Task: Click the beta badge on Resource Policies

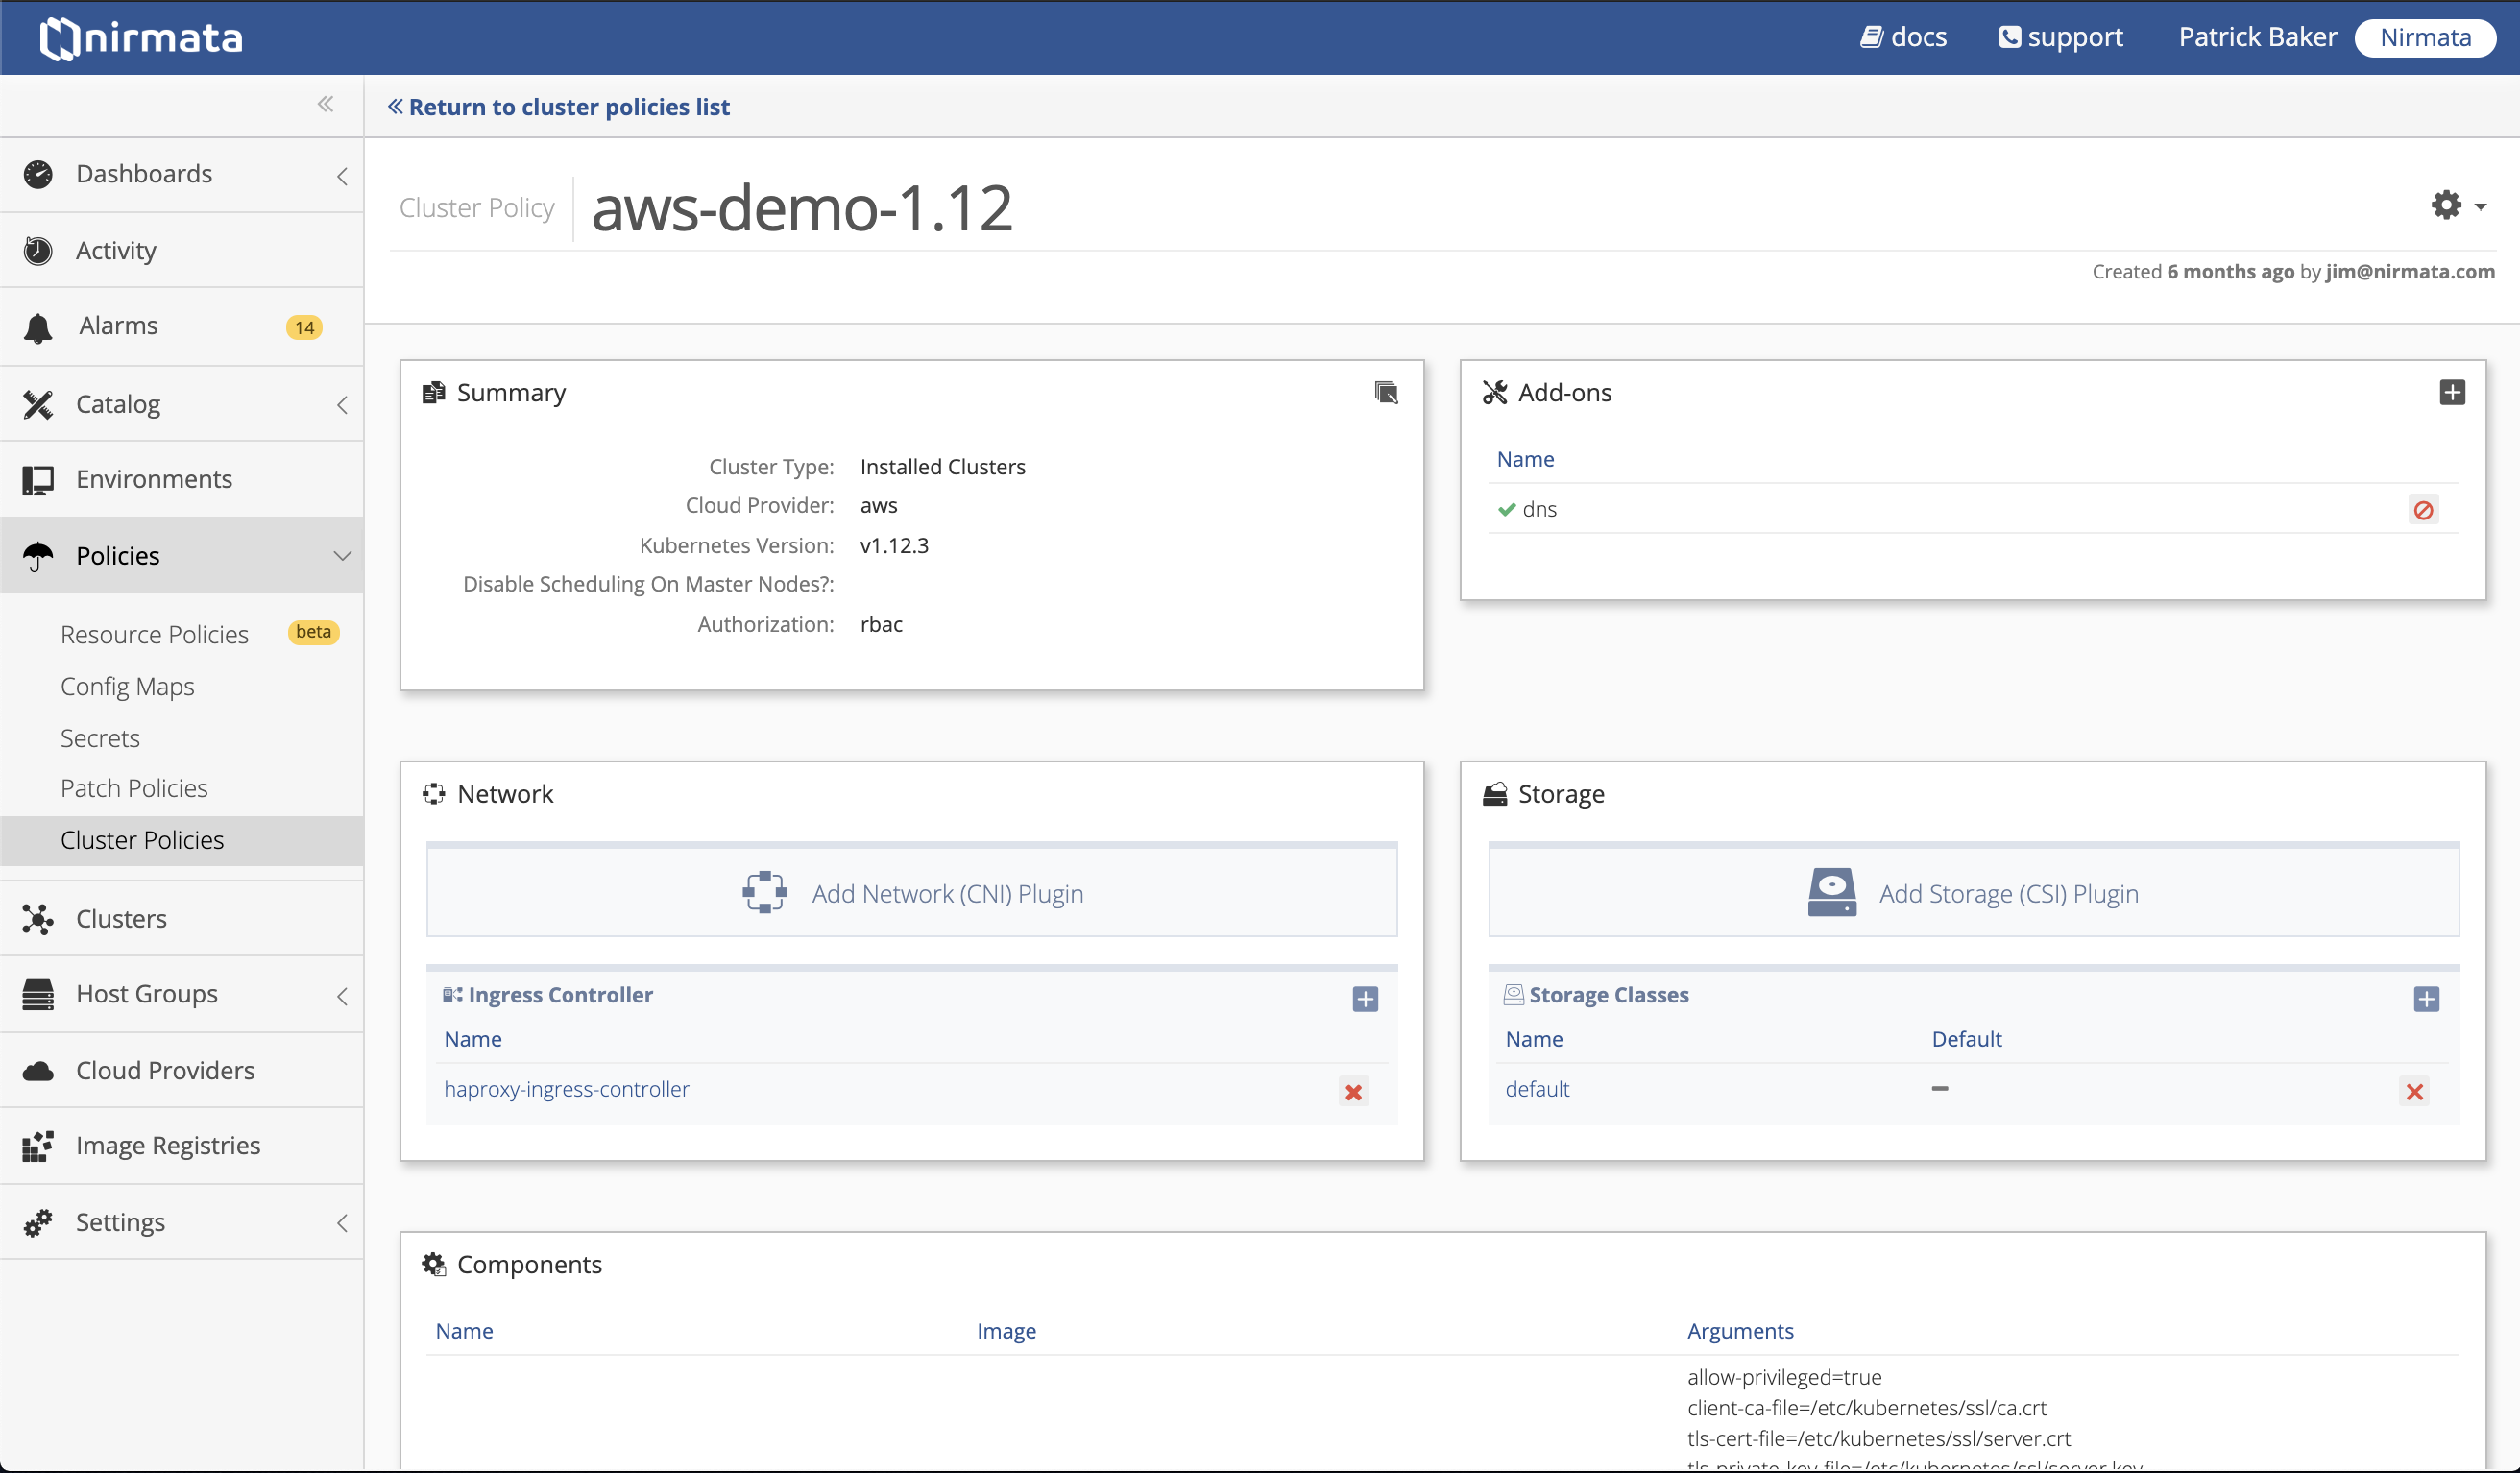Action: [313, 632]
